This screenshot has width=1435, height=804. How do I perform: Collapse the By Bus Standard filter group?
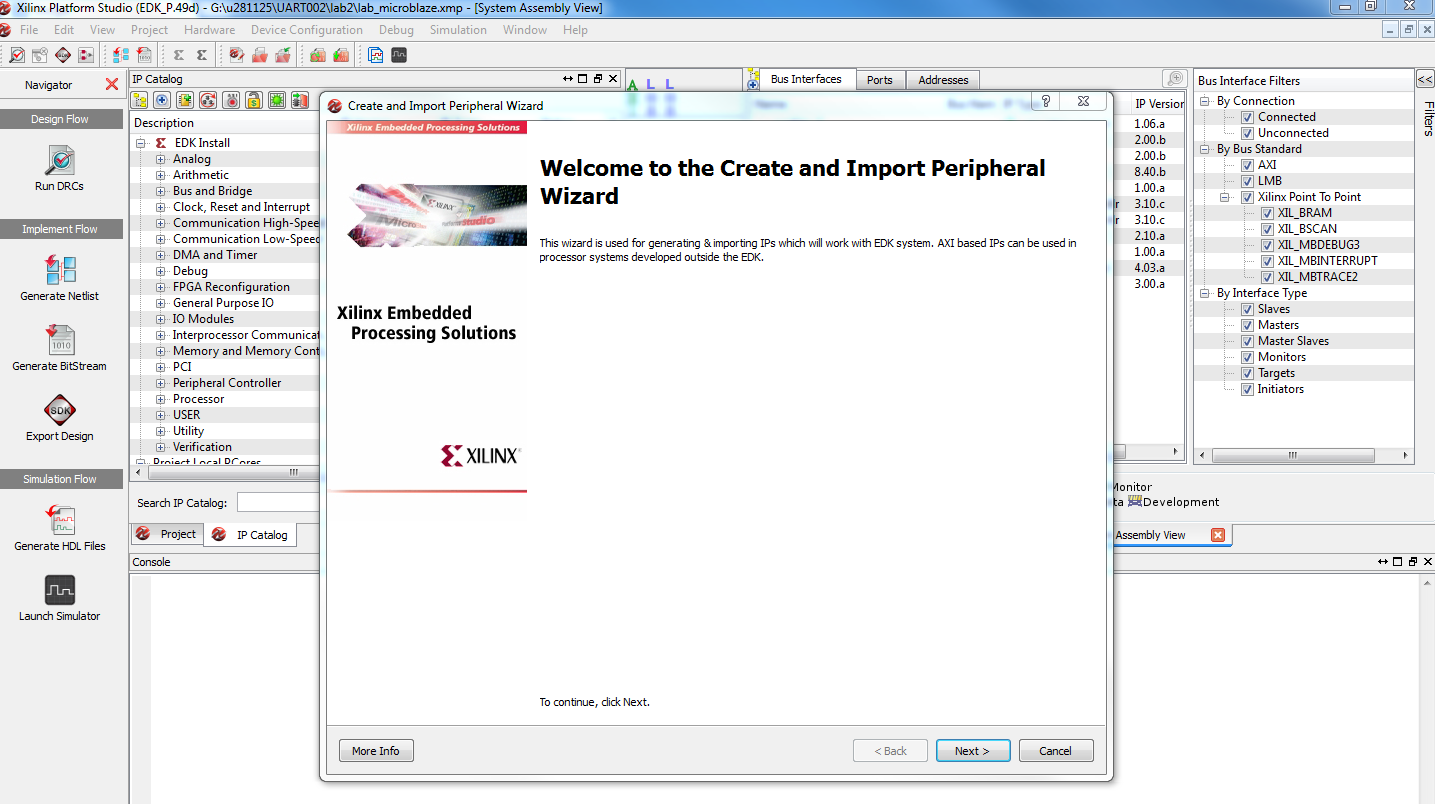pos(1205,149)
